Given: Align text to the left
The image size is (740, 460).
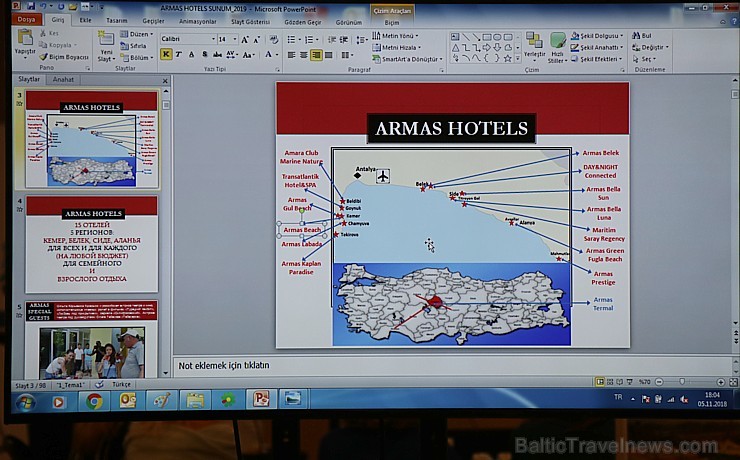Looking at the screenshot, I should [291, 55].
